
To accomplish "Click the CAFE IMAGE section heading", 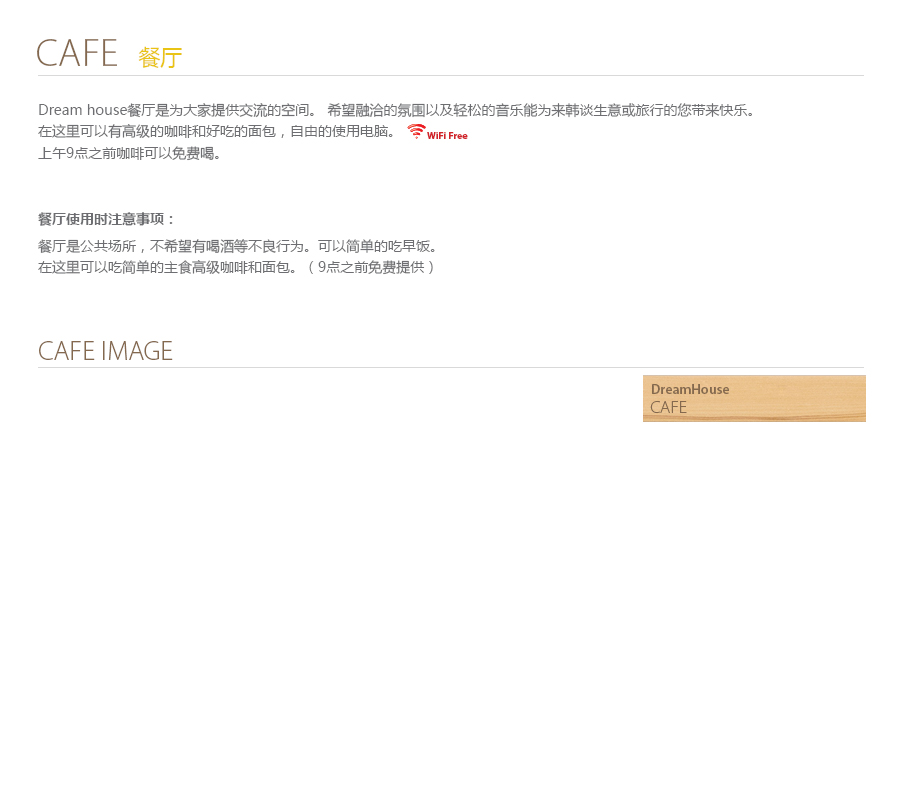I will point(105,351).
